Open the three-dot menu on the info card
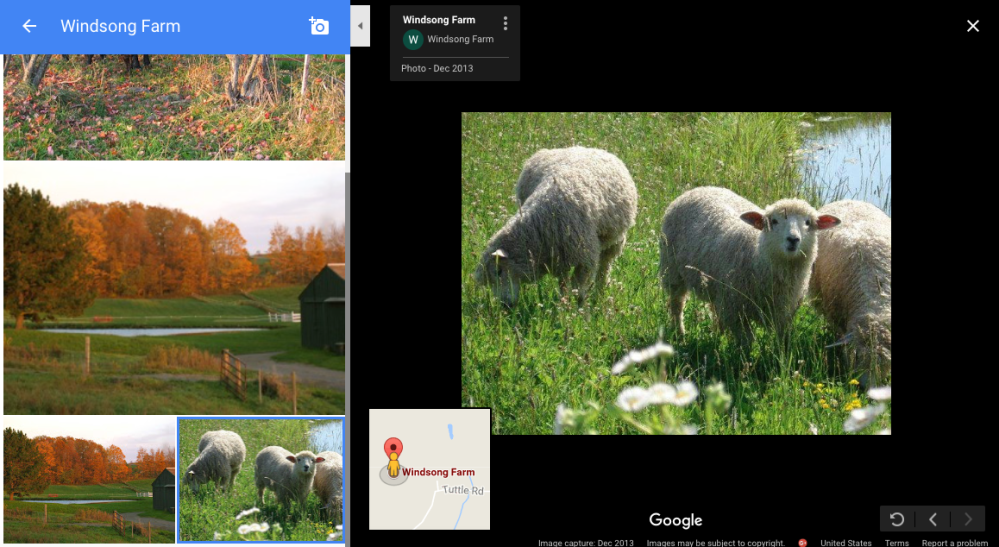The width and height of the screenshot is (999, 547). click(x=505, y=23)
